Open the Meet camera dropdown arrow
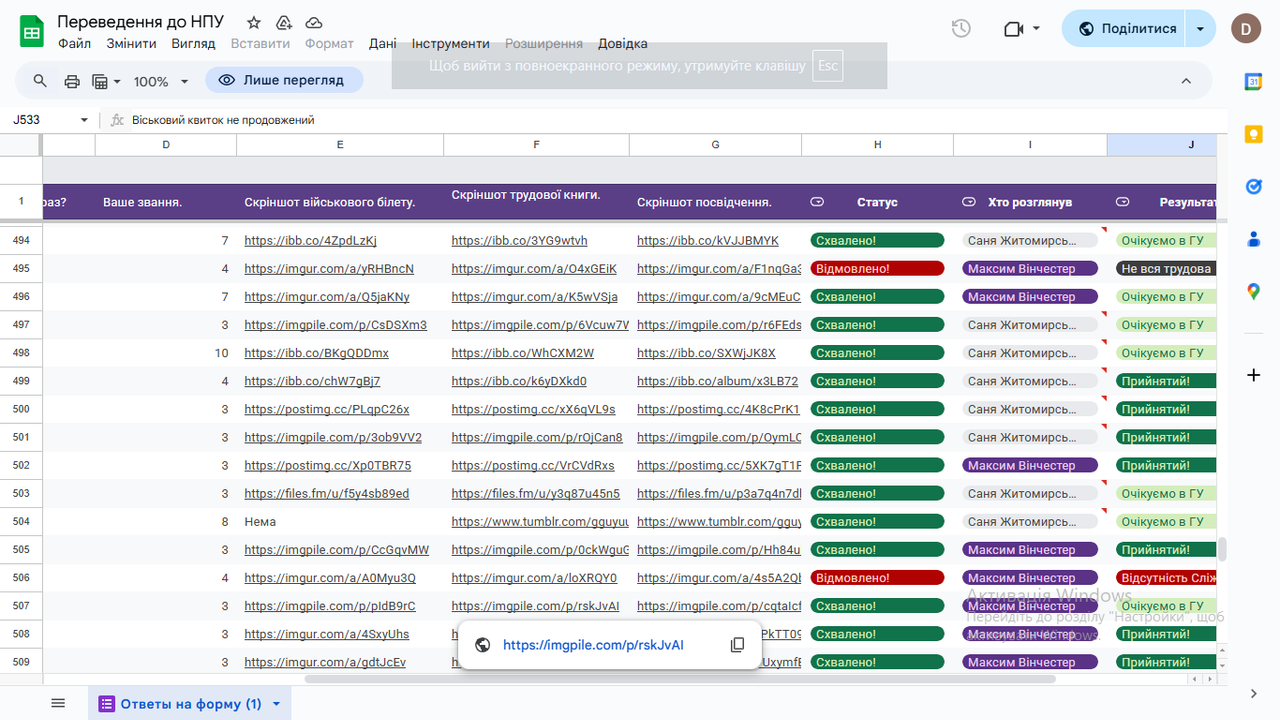 (x=1036, y=29)
